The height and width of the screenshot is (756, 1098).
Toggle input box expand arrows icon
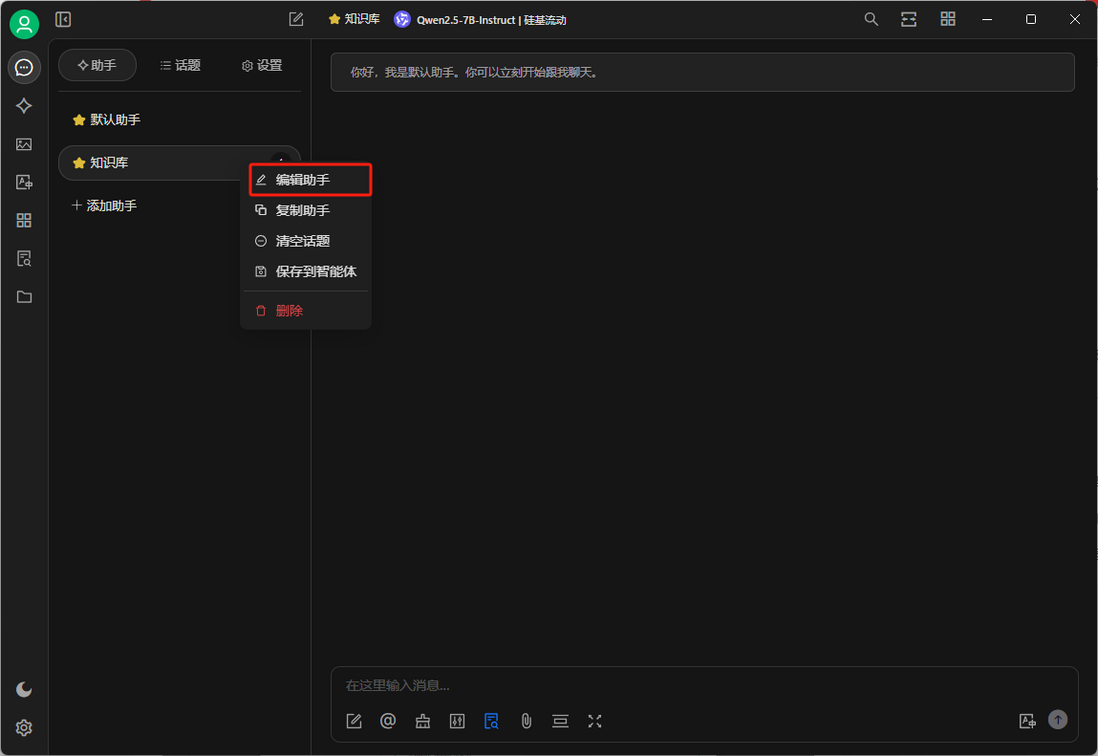pos(595,721)
